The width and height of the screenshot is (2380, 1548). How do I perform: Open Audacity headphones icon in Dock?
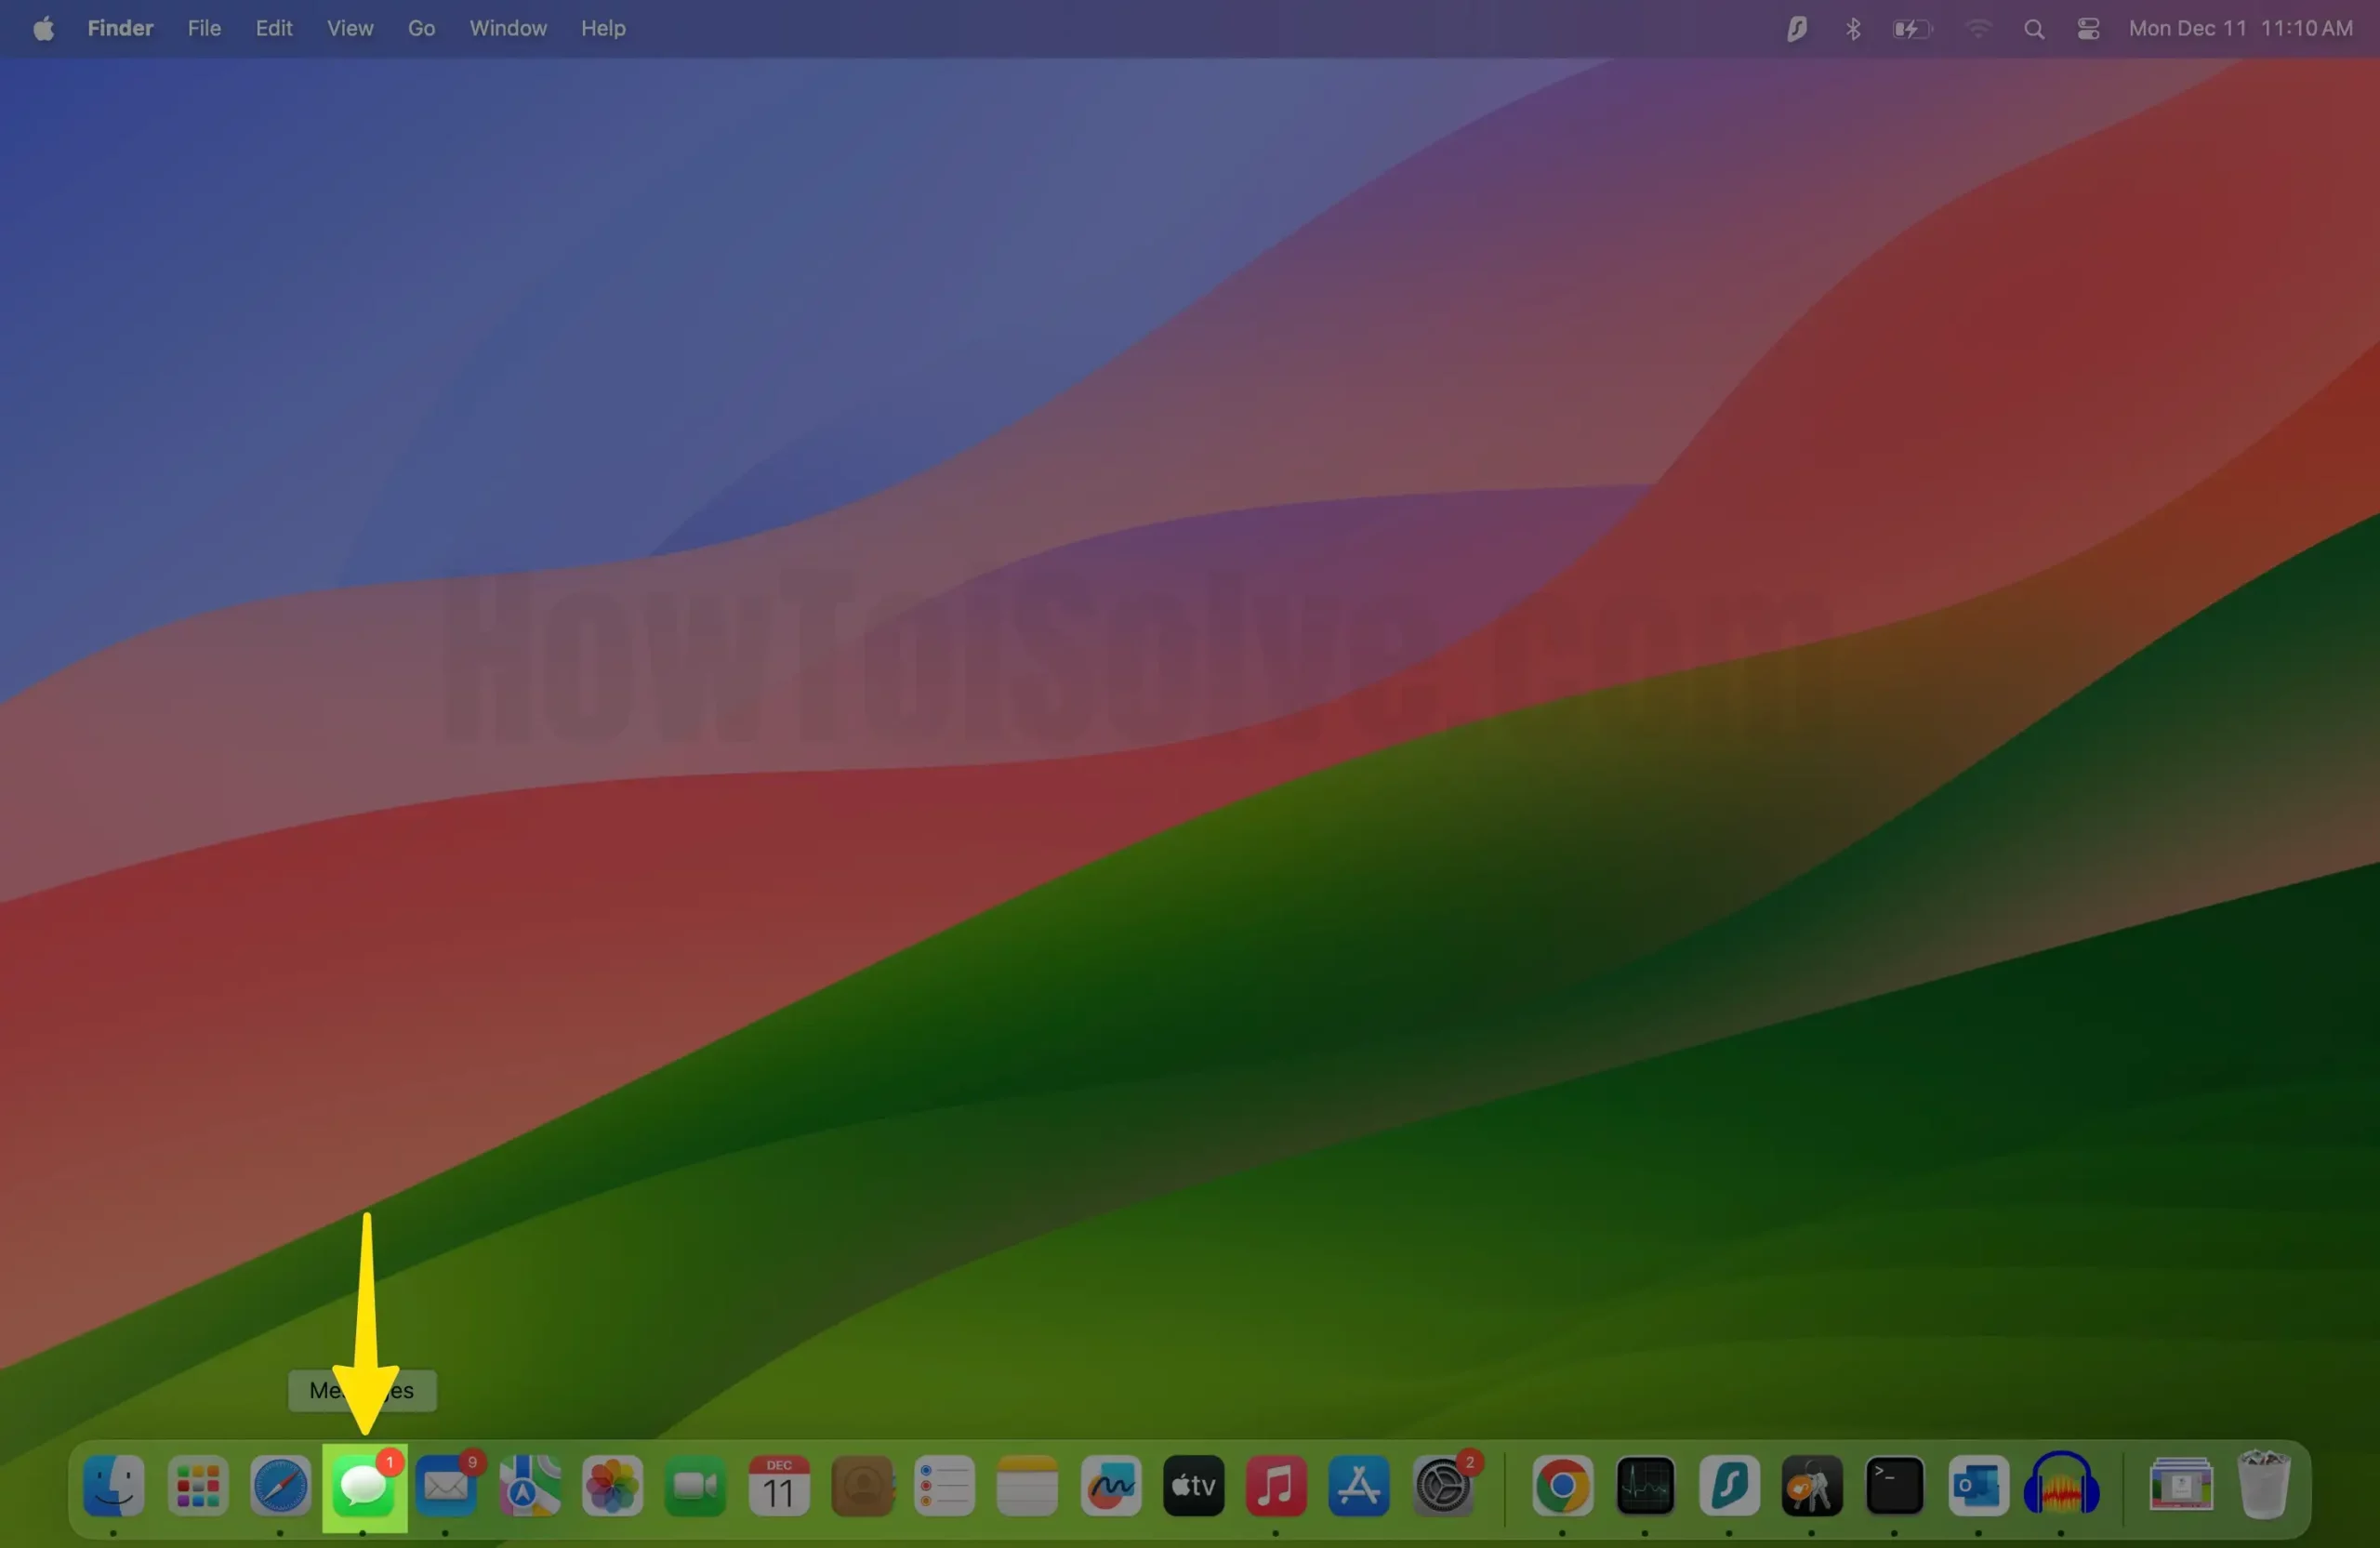[x=2061, y=1486]
